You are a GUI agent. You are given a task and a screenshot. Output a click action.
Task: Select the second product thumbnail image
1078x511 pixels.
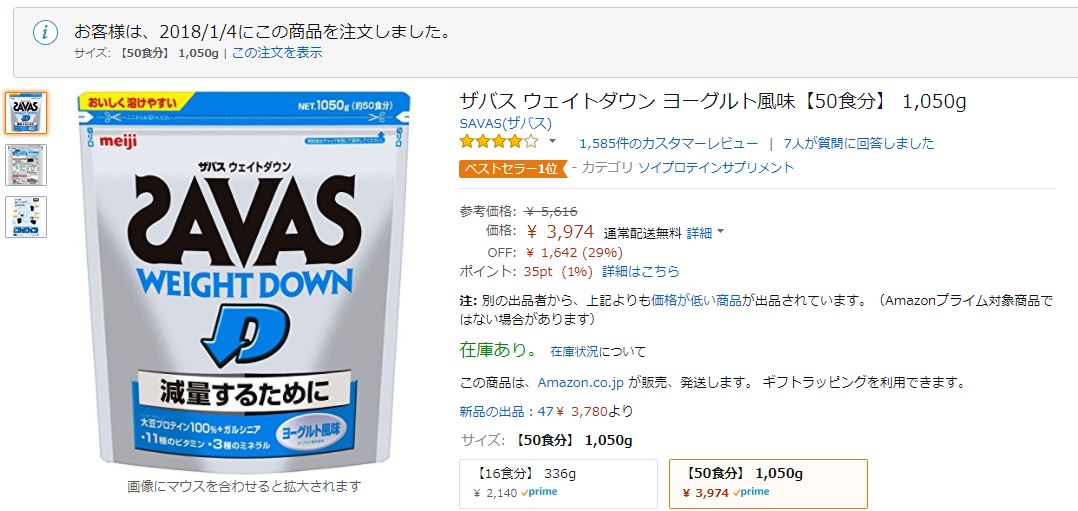tap(26, 165)
